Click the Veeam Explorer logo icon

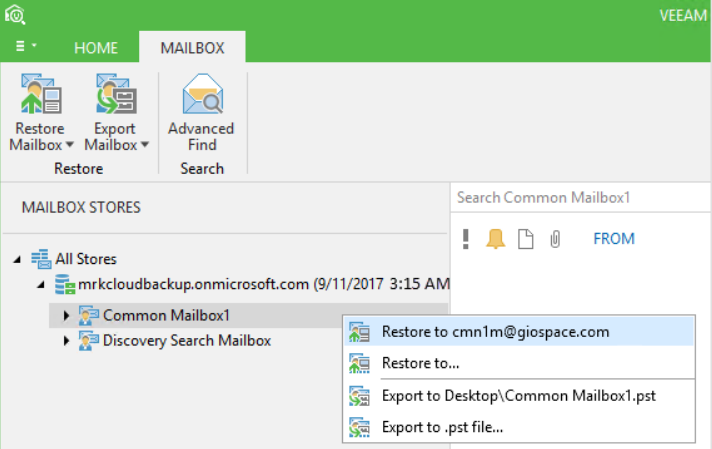tap(15, 15)
